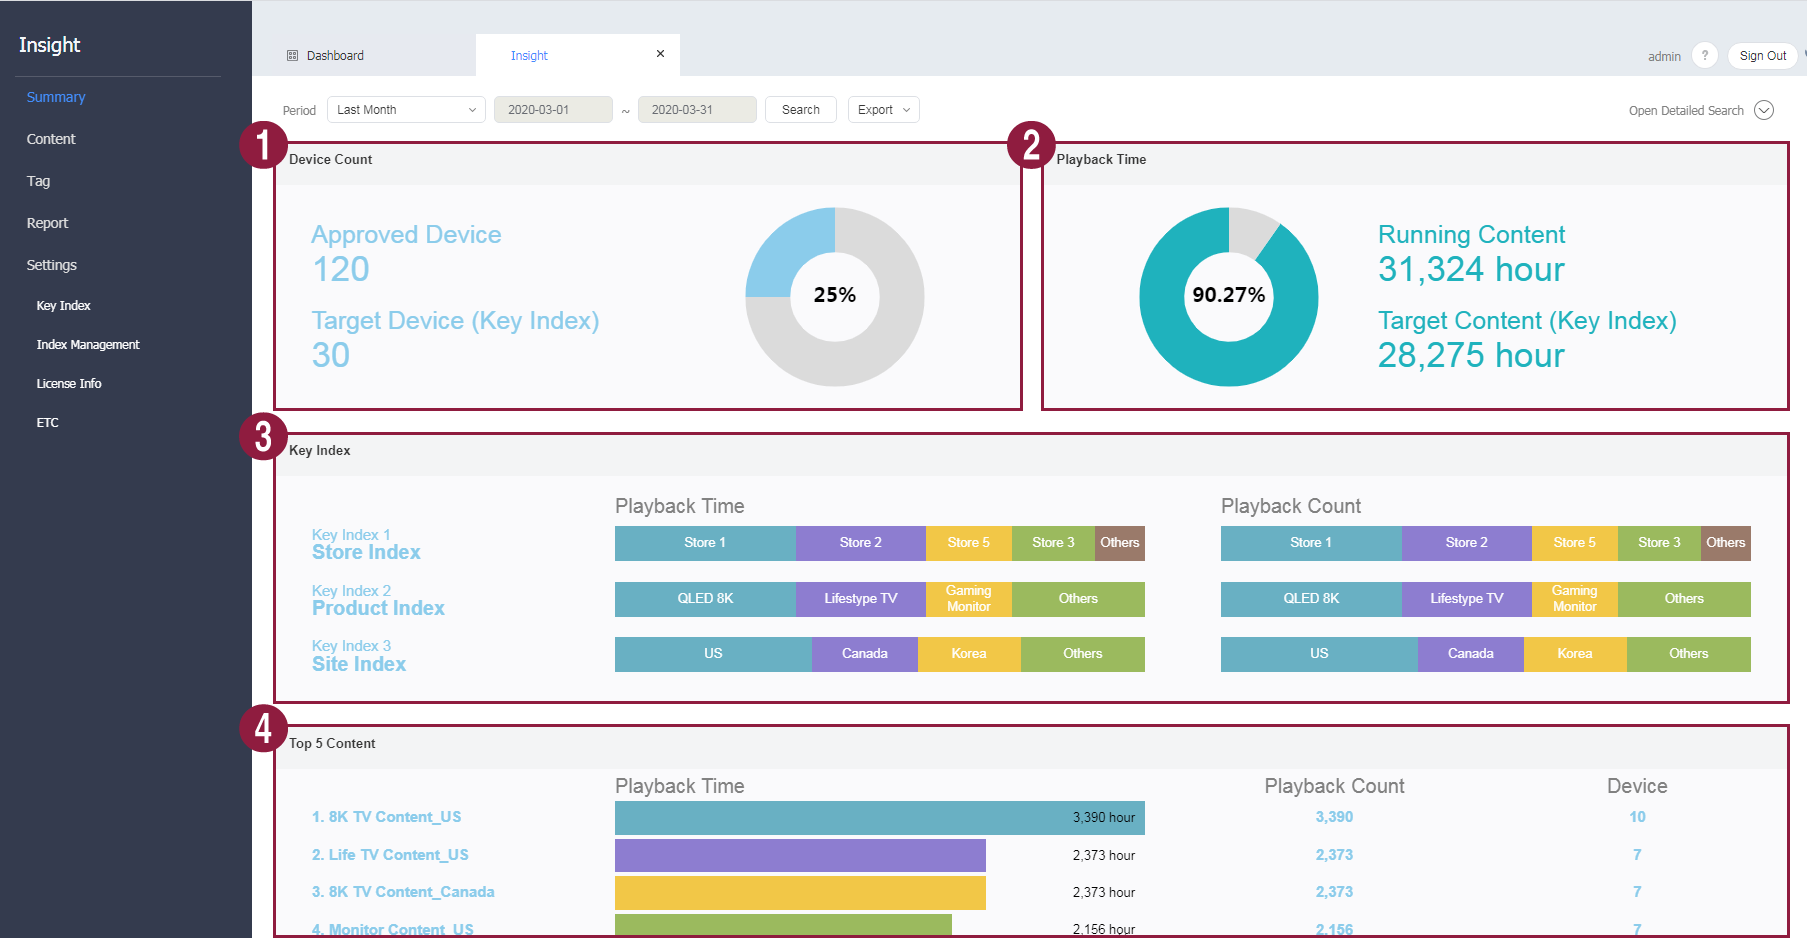Open License Info page
1807x938 pixels.
point(69,384)
